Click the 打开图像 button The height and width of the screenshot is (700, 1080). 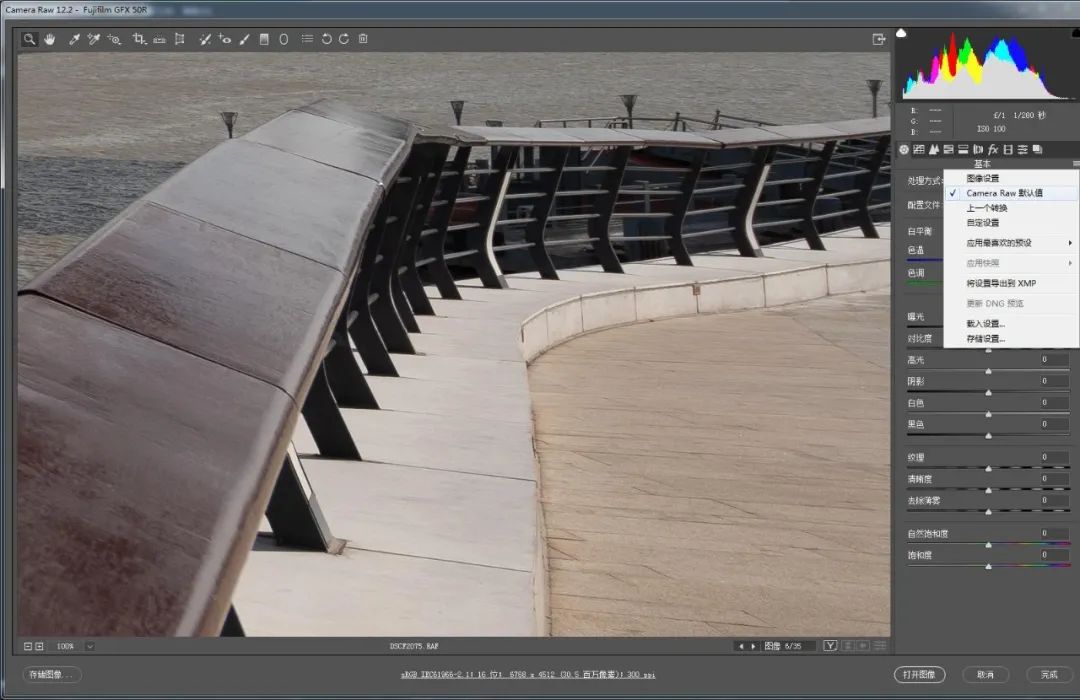pyautogui.click(x=918, y=675)
